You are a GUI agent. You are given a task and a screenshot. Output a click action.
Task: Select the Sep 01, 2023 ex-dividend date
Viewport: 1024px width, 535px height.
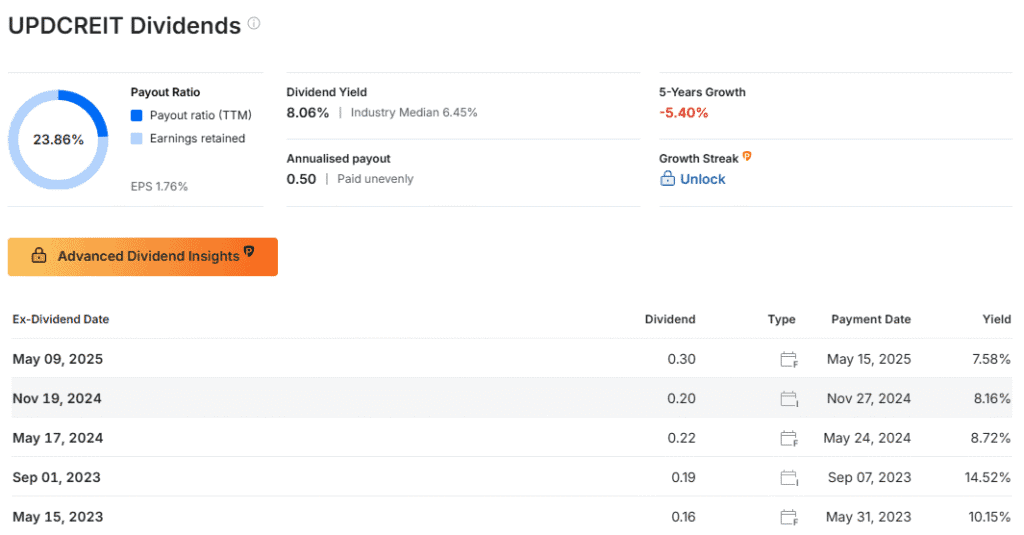tap(56, 478)
